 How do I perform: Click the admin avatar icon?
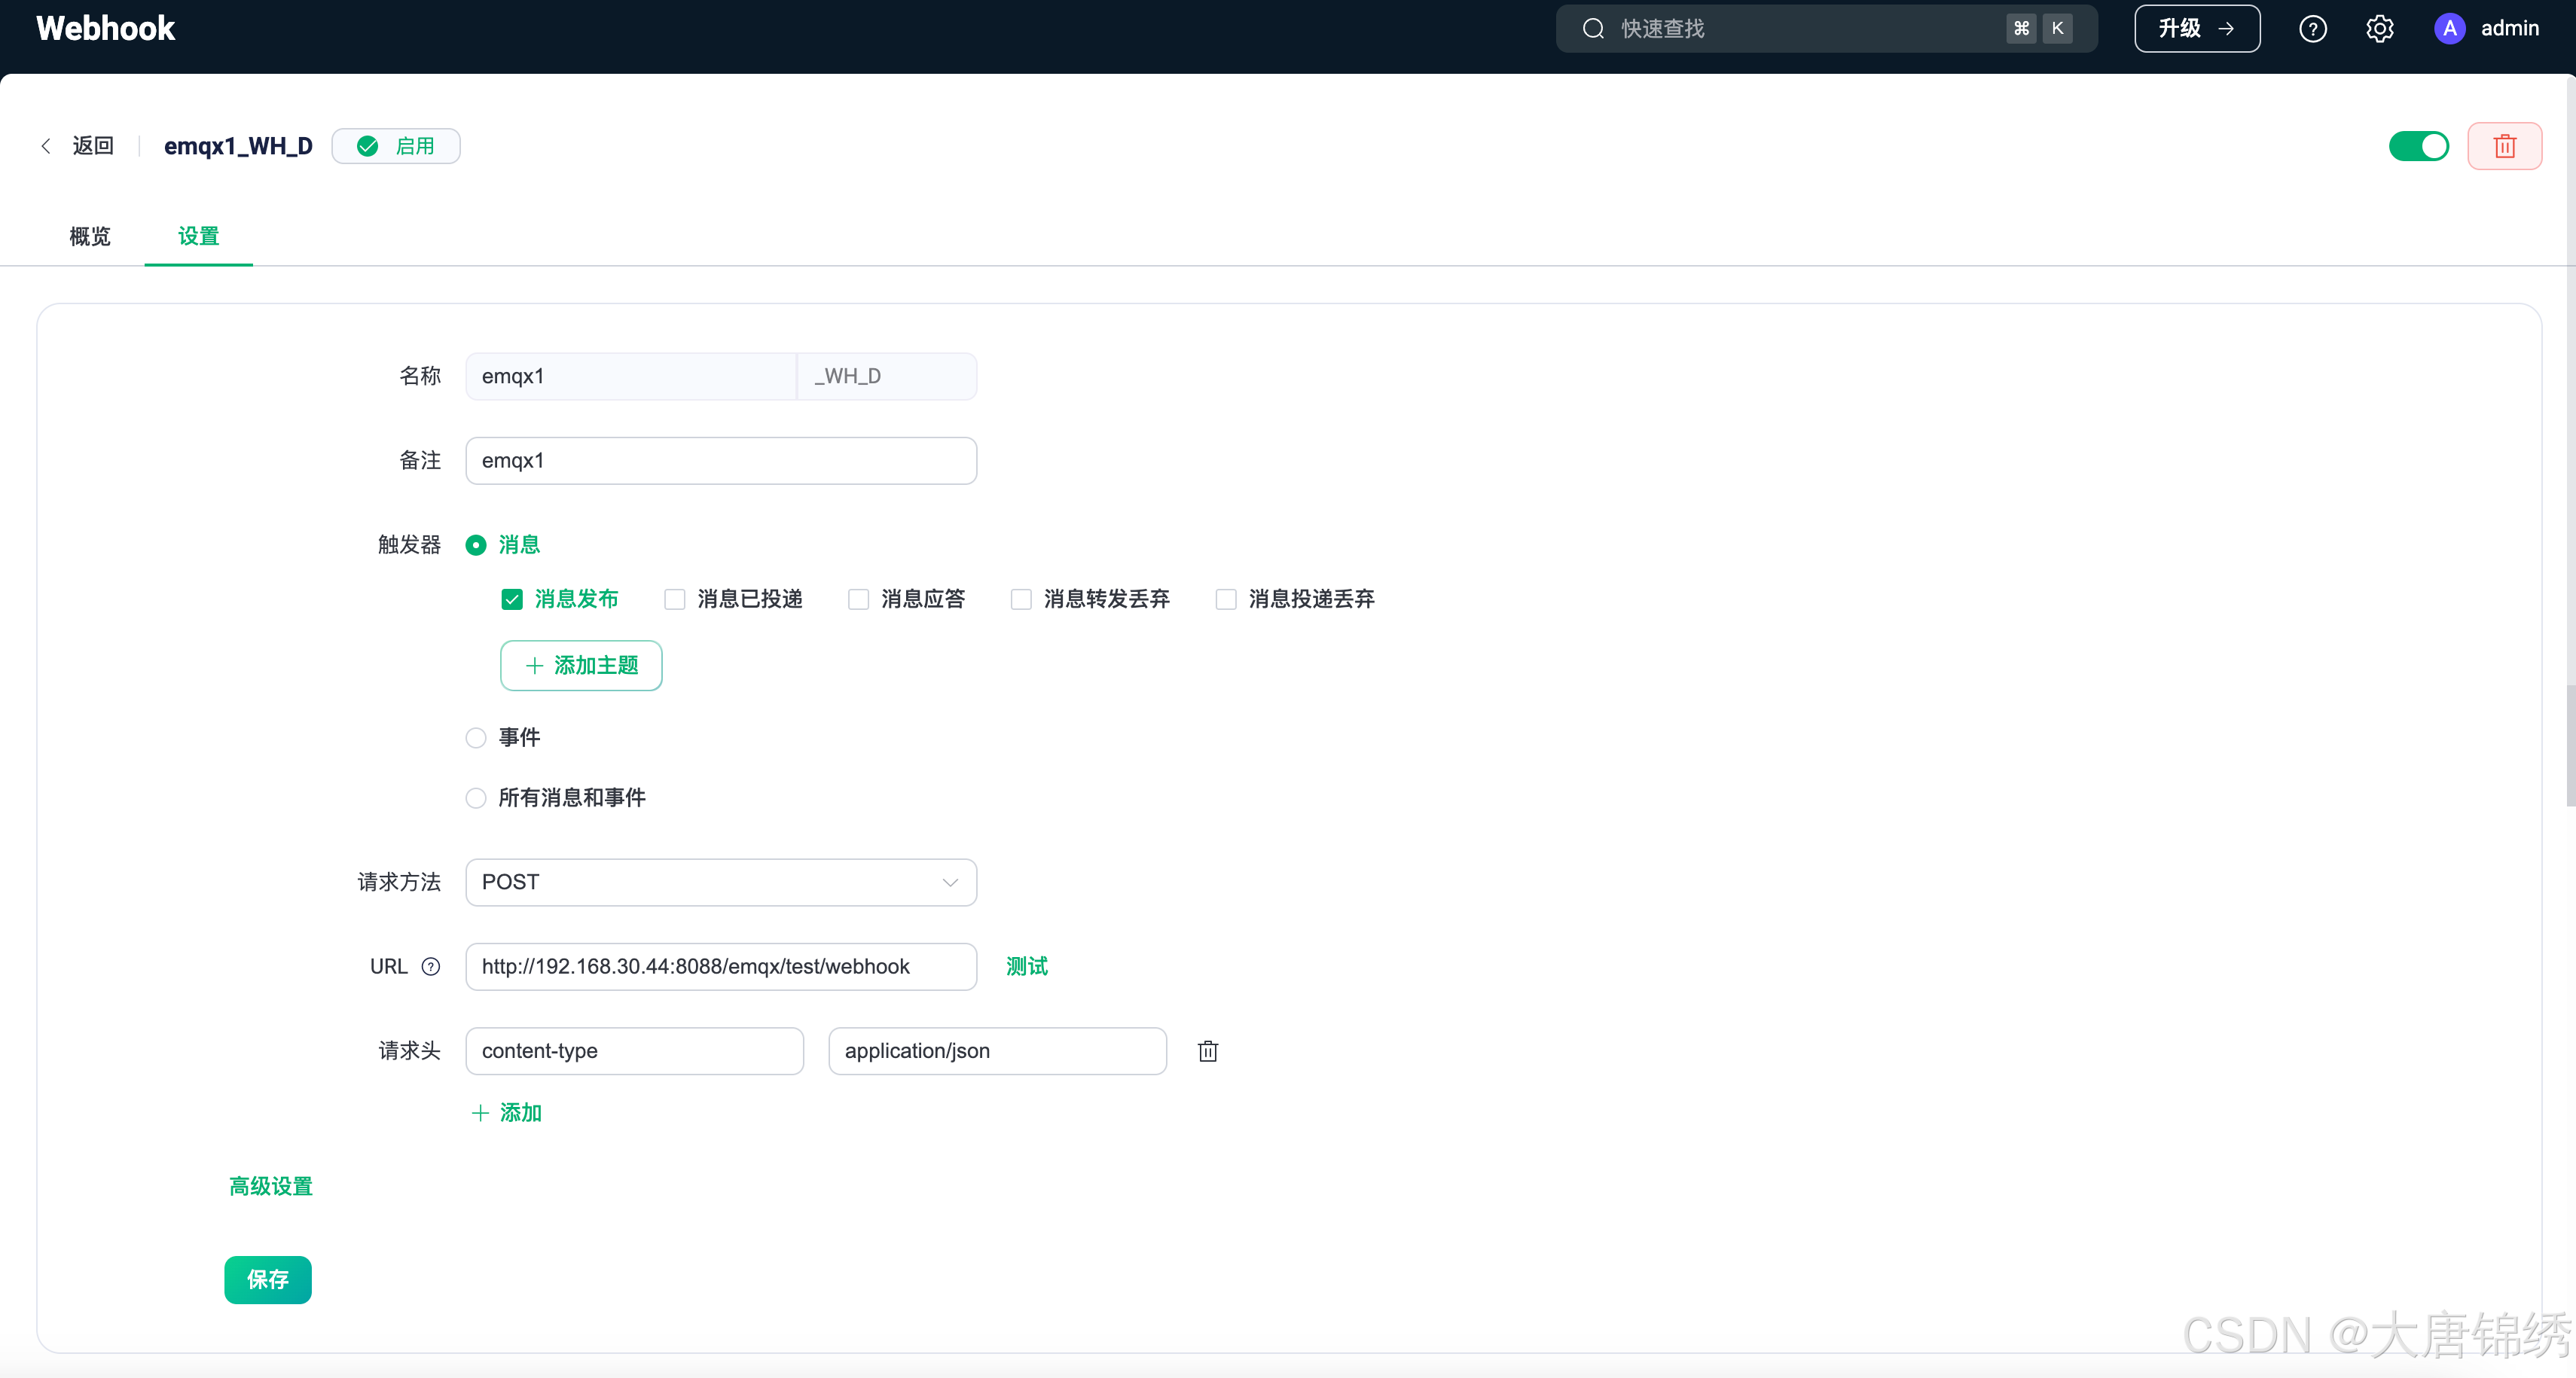pyautogui.click(x=2449, y=29)
